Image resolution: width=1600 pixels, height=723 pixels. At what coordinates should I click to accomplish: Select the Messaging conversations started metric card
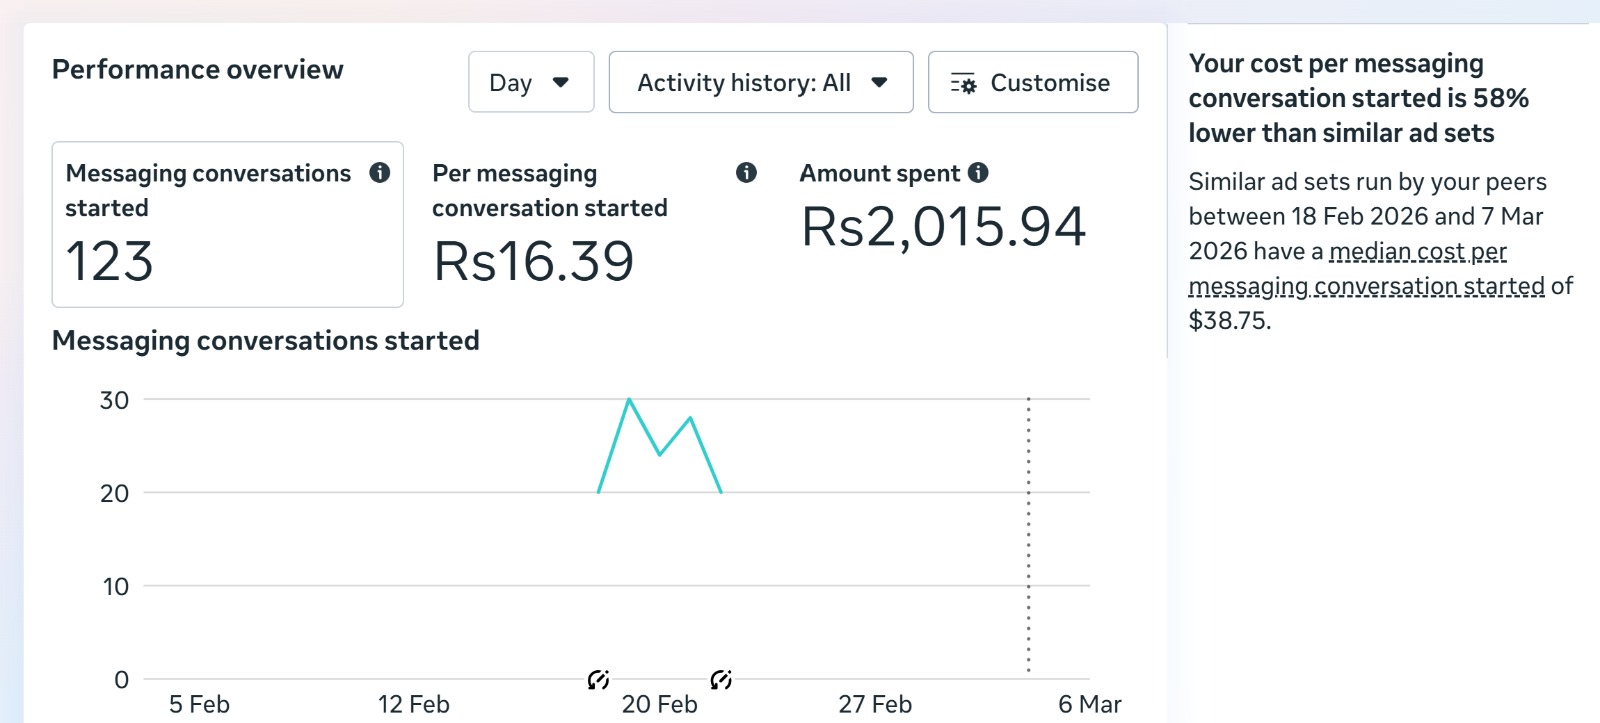(227, 224)
